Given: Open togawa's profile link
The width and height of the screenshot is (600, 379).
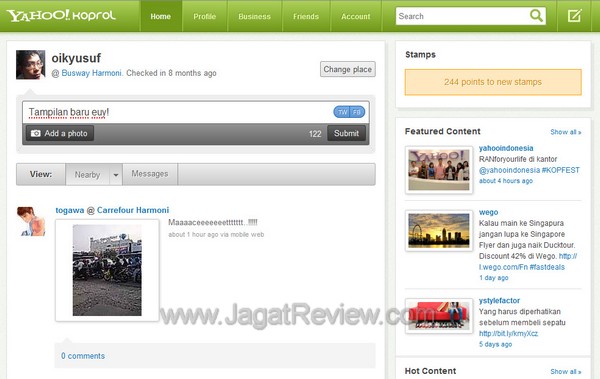Looking at the screenshot, I should click(70, 210).
